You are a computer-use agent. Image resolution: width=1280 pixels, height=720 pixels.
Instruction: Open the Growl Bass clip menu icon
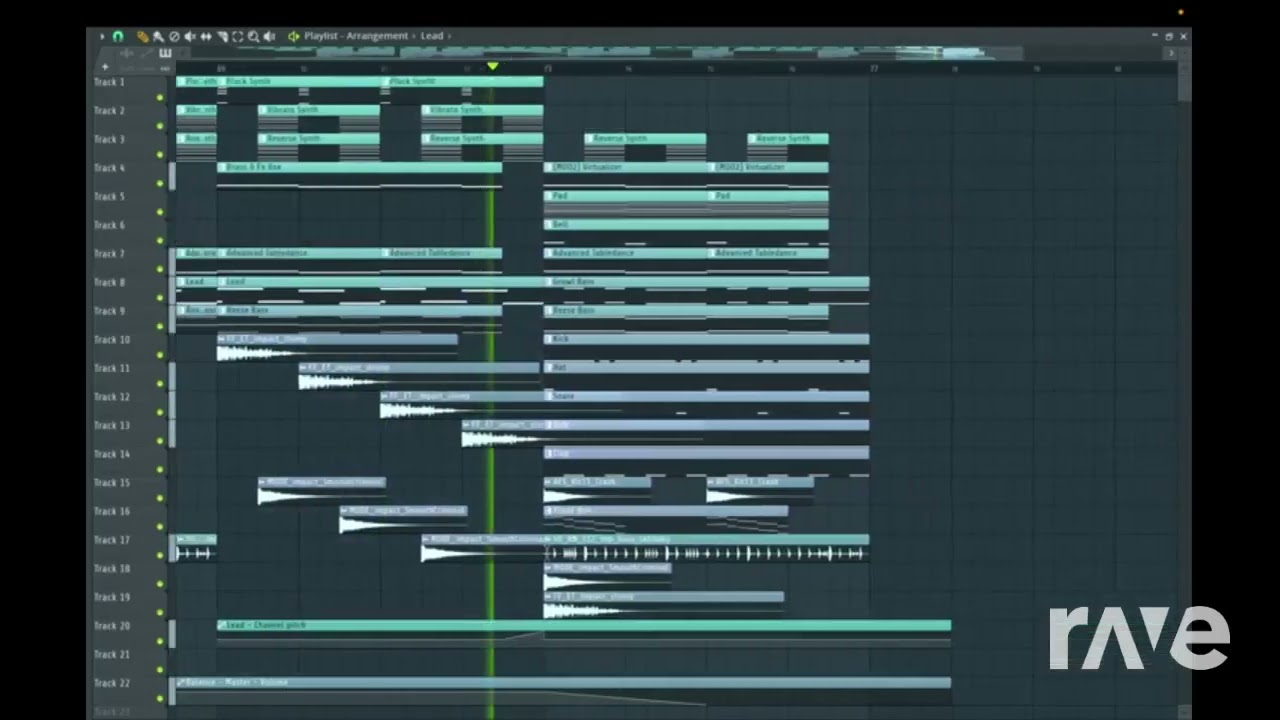[549, 282]
